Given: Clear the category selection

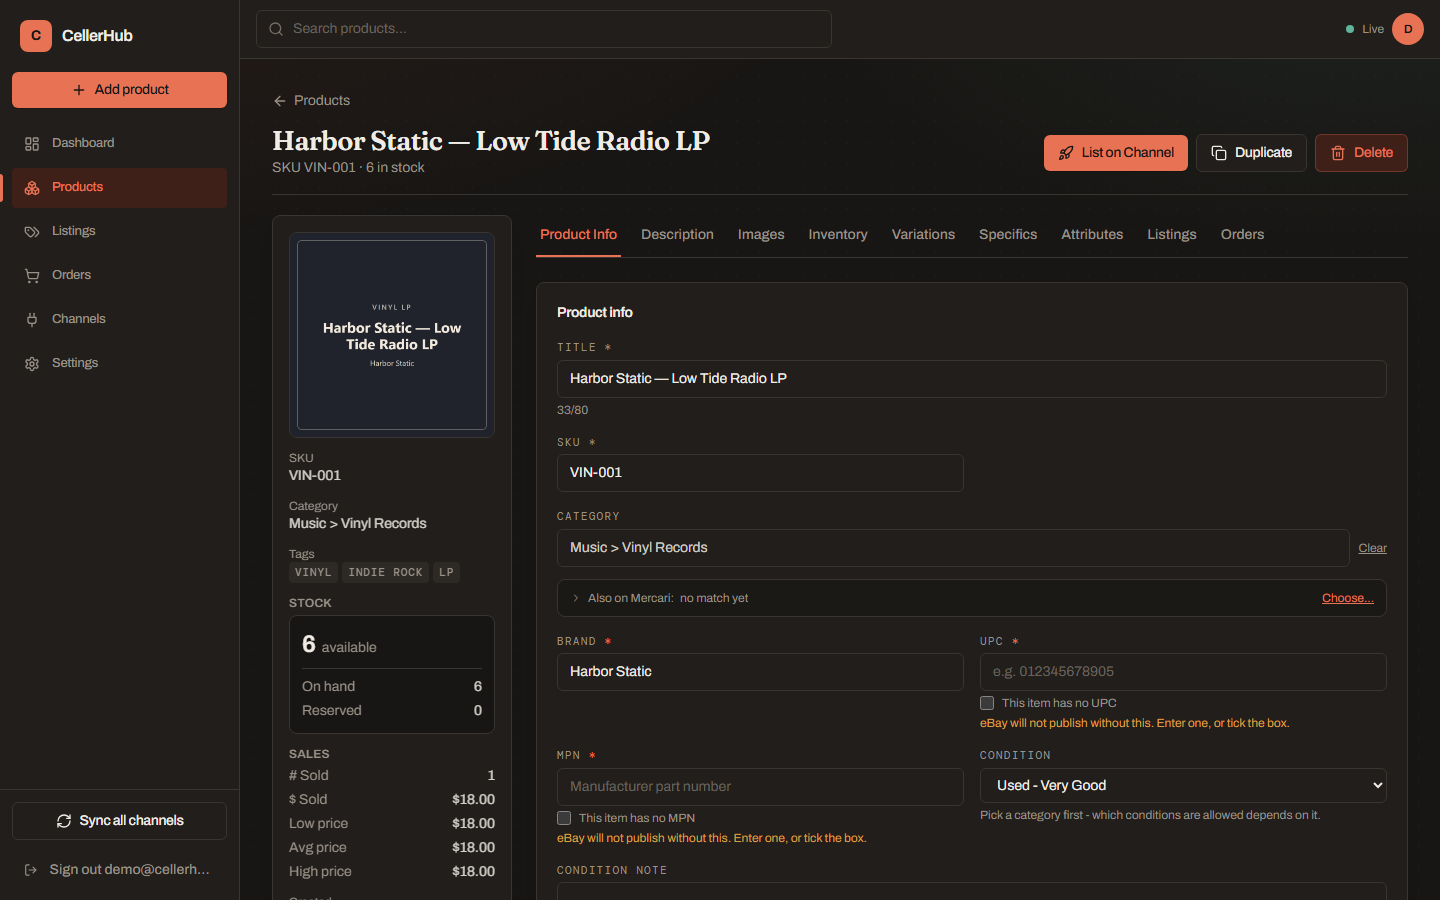Looking at the screenshot, I should click(x=1372, y=548).
